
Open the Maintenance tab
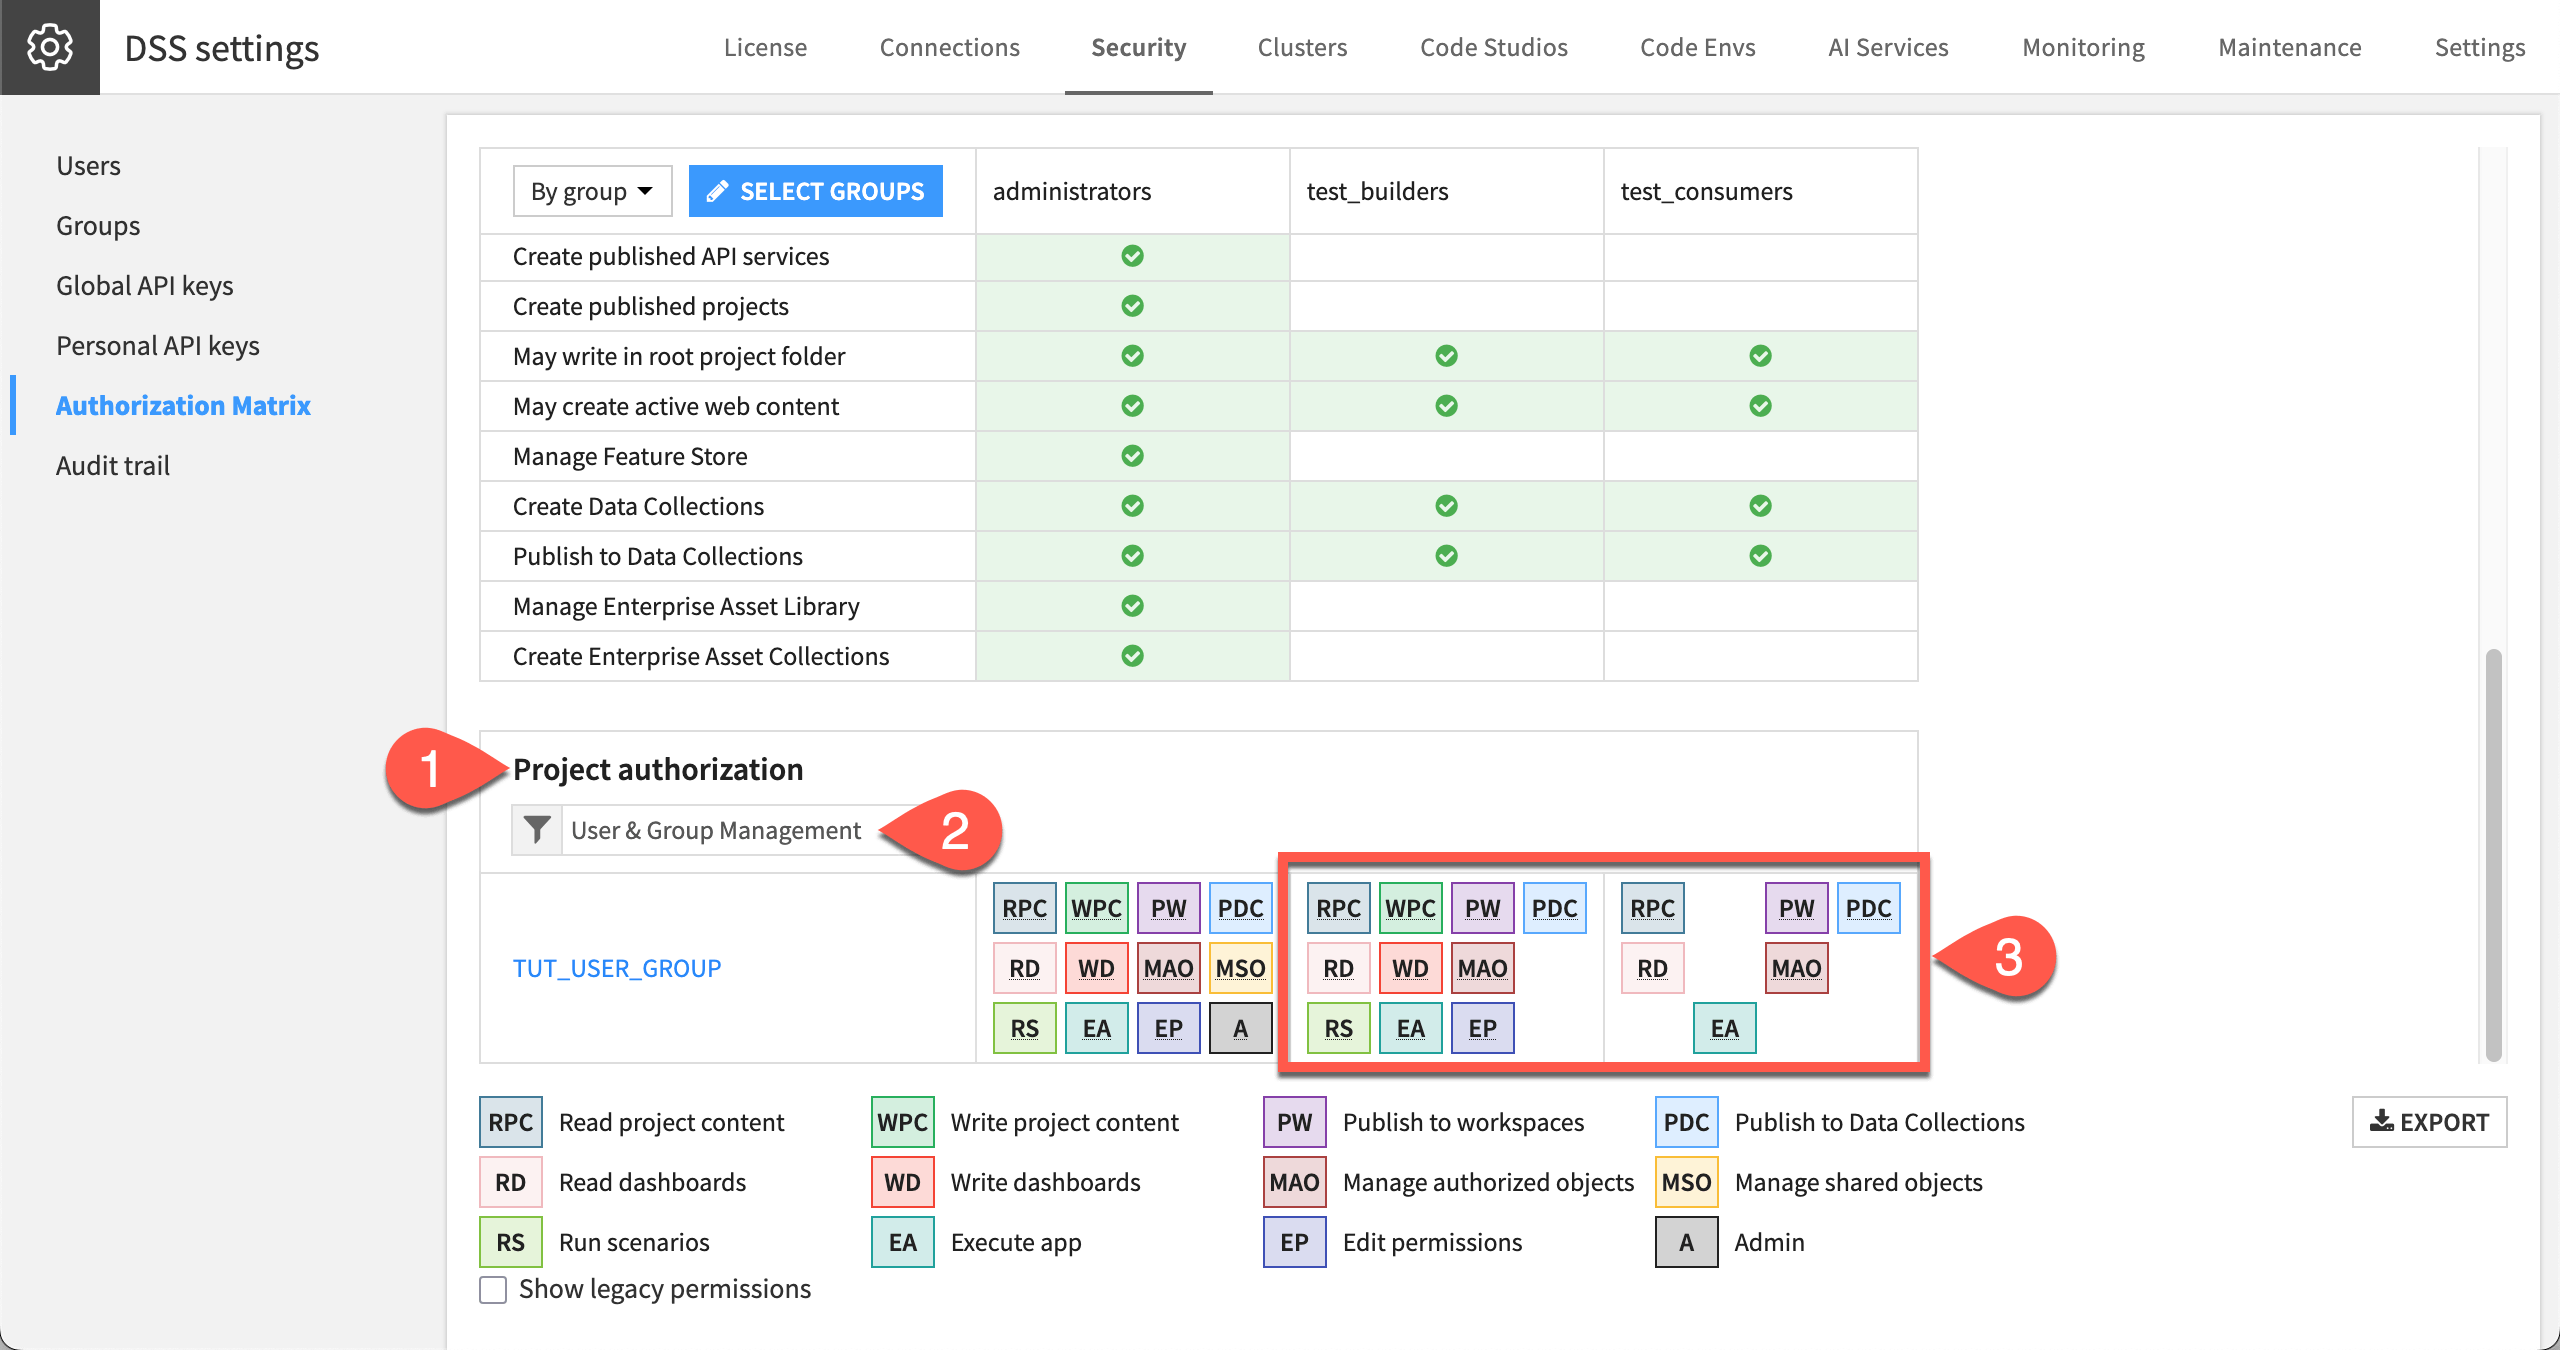pyautogui.click(x=2289, y=47)
